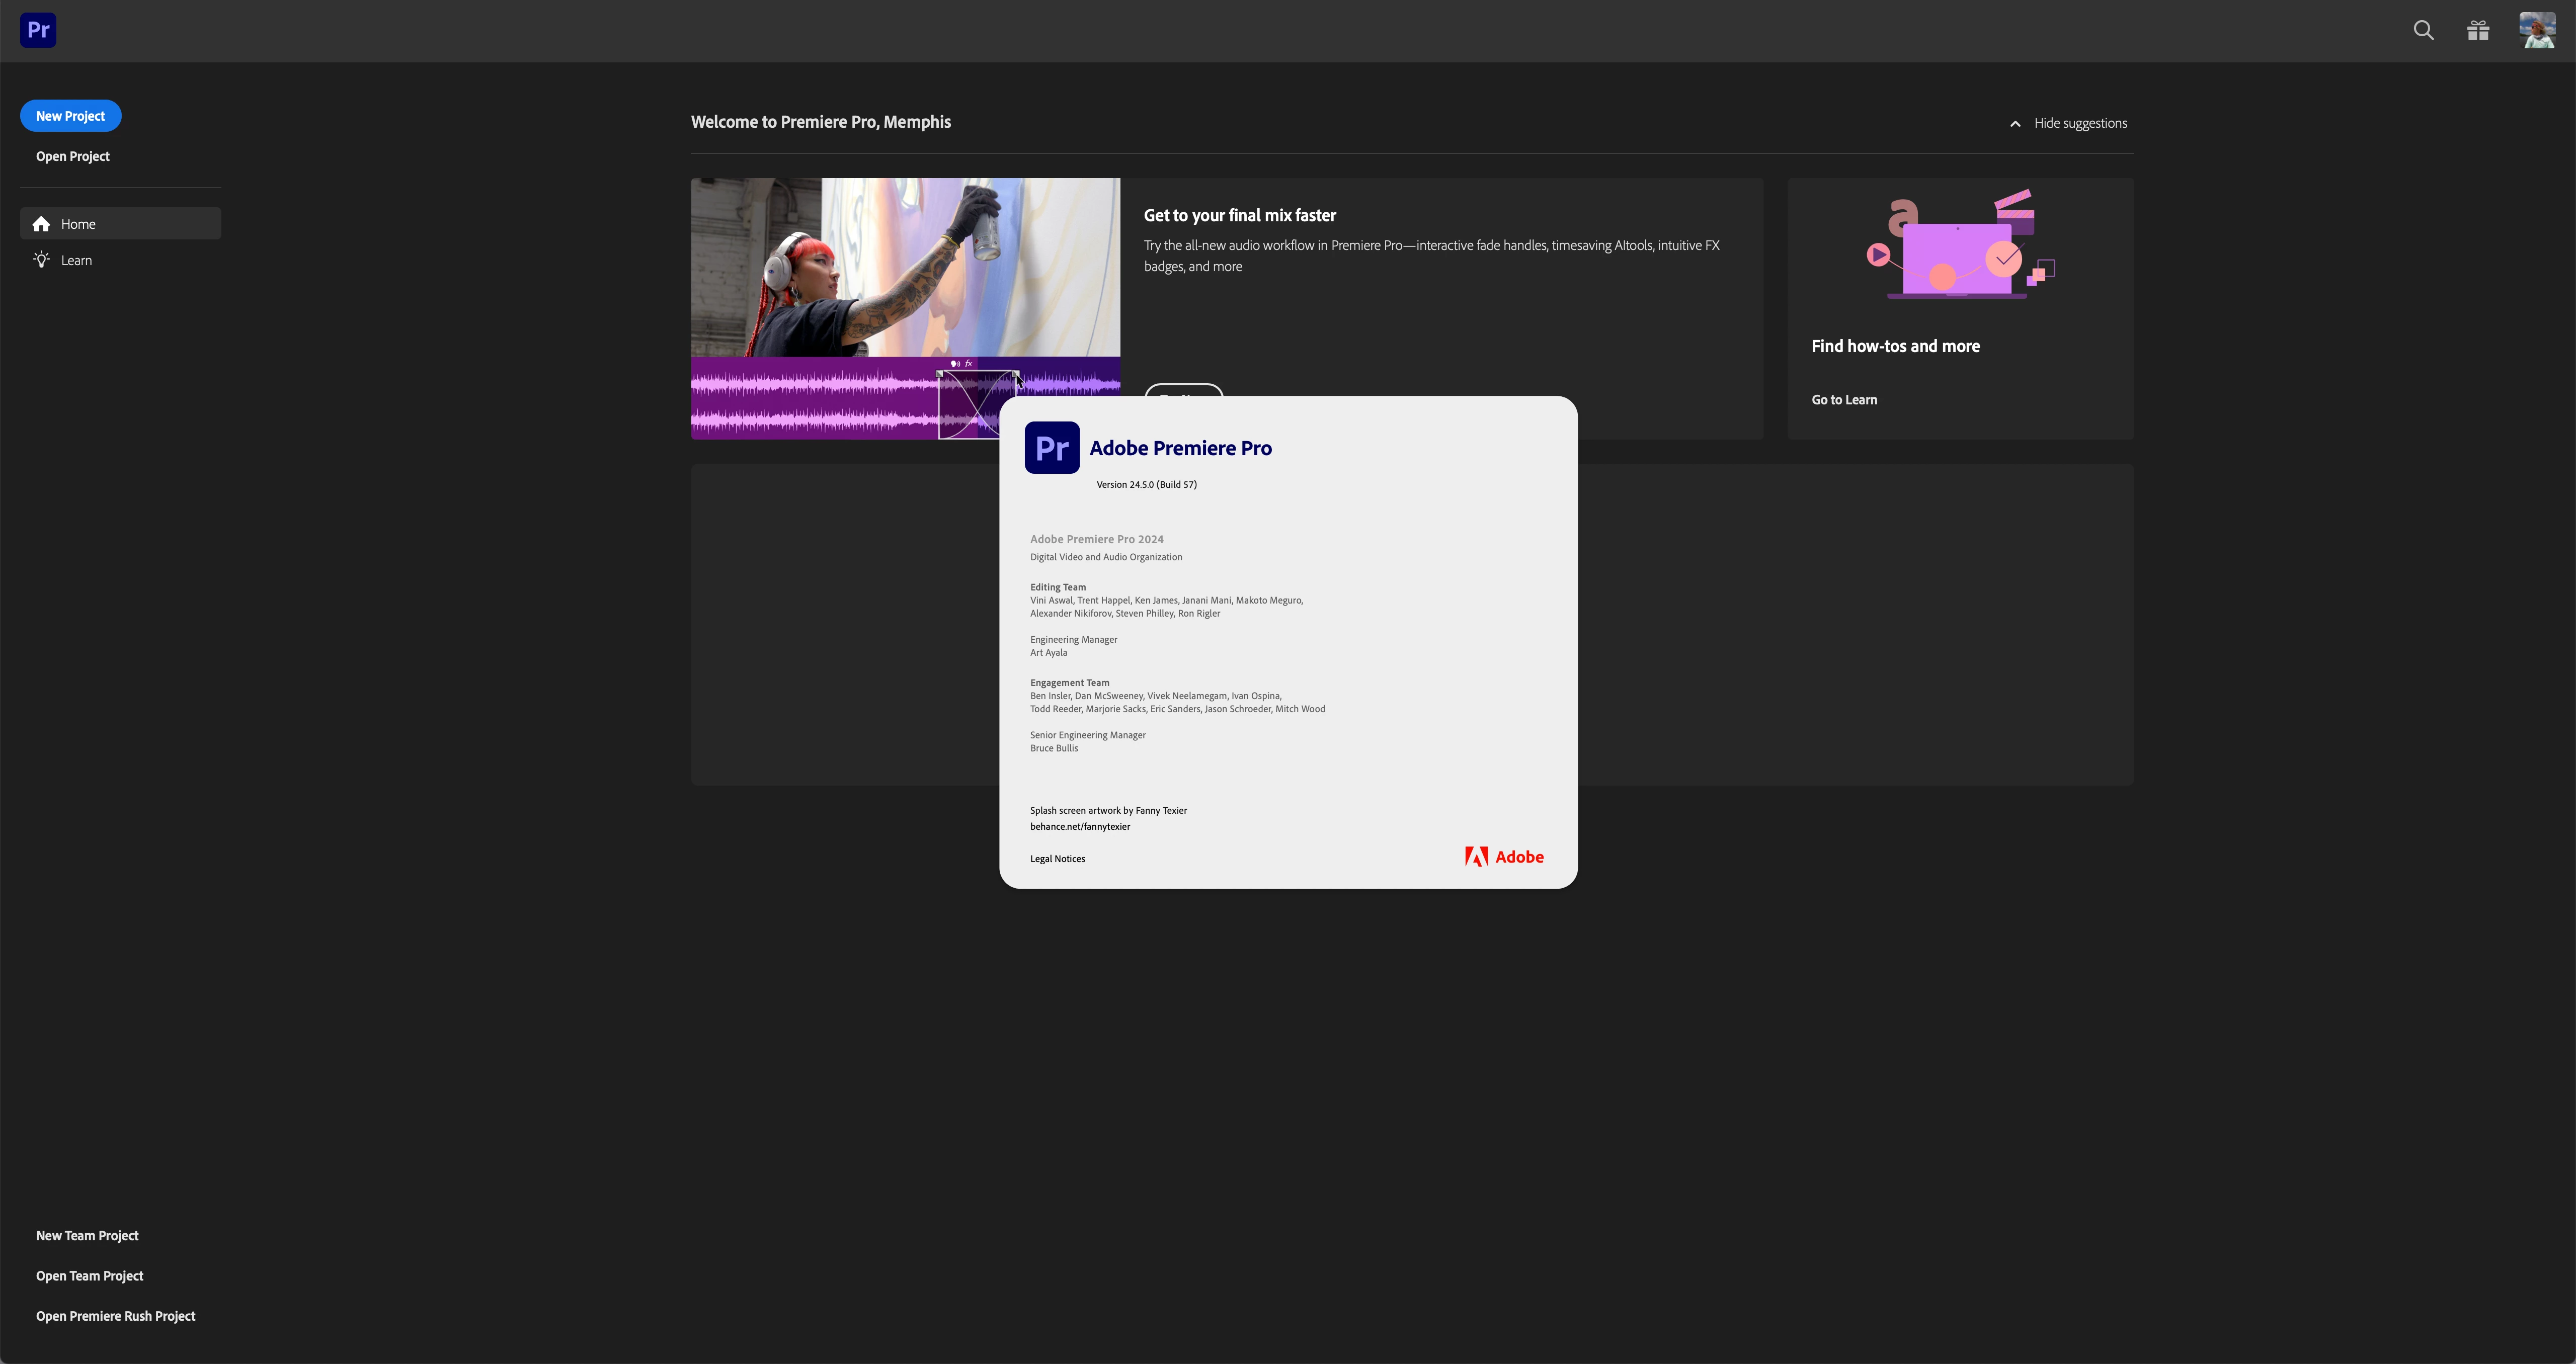The width and height of the screenshot is (2576, 1364).
Task: Click Open Project
Action: coord(73,156)
